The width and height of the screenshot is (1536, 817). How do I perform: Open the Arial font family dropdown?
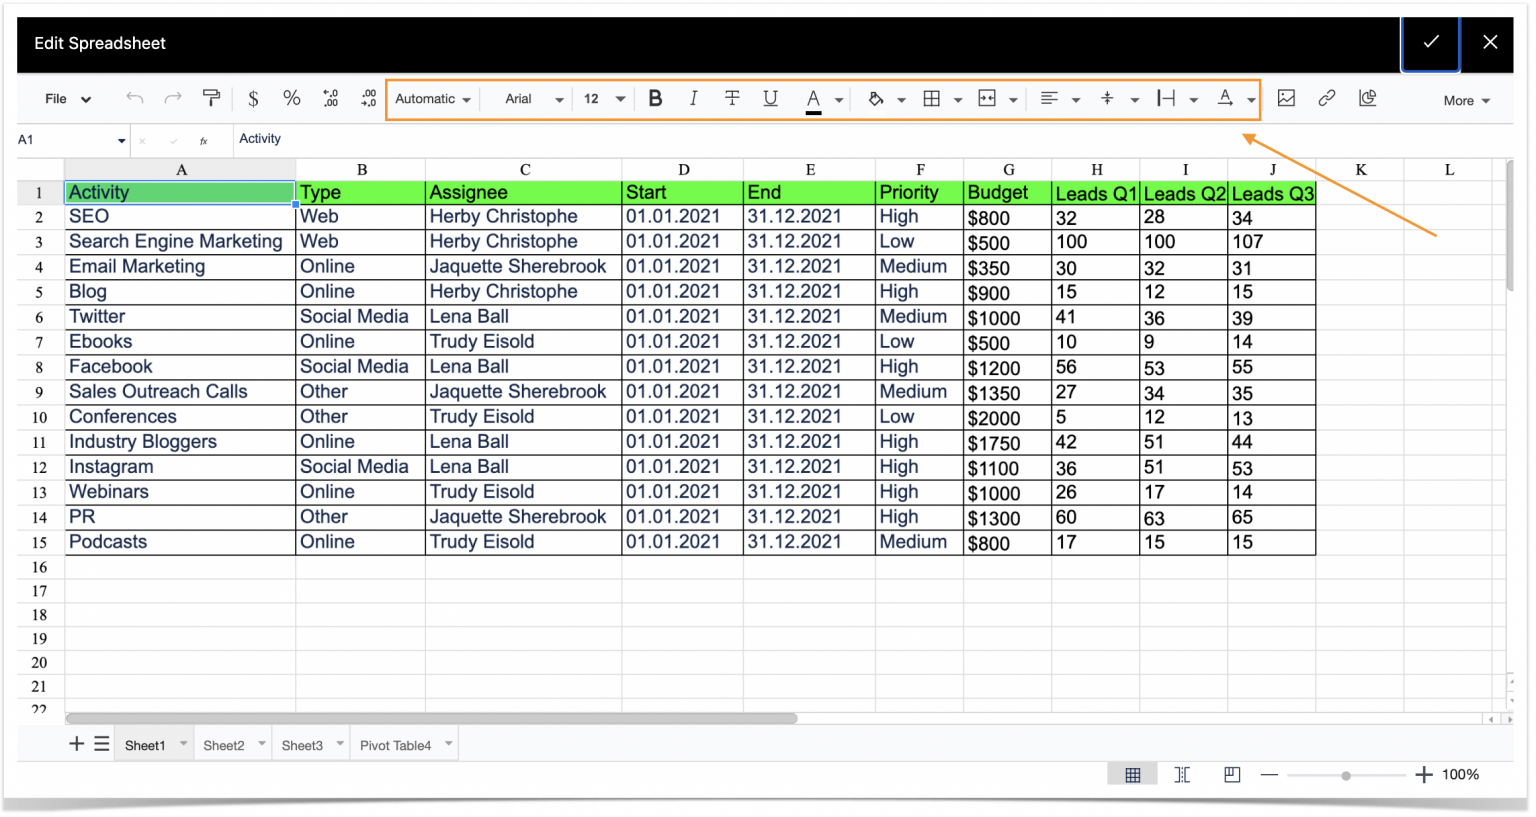(x=533, y=99)
